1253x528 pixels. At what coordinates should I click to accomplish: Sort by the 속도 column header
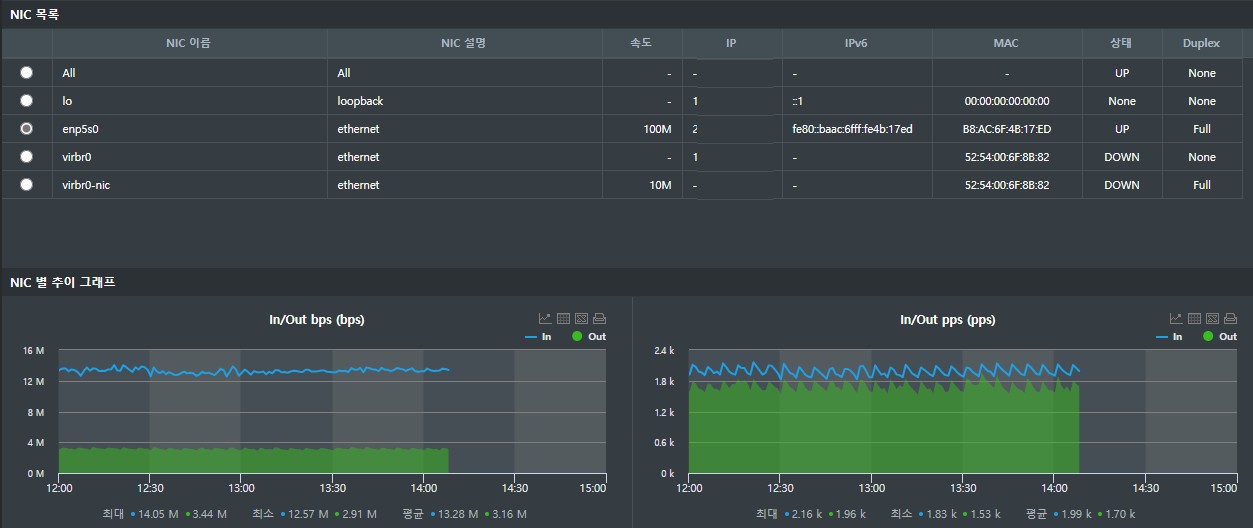642,43
